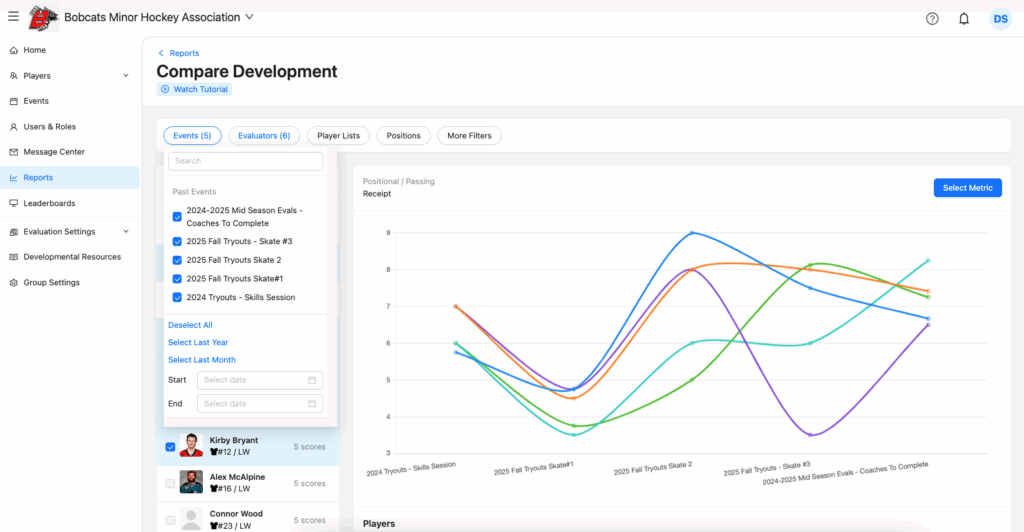Open the notifications bell icon
1024x532 pixels.
[x=964, y=18]
